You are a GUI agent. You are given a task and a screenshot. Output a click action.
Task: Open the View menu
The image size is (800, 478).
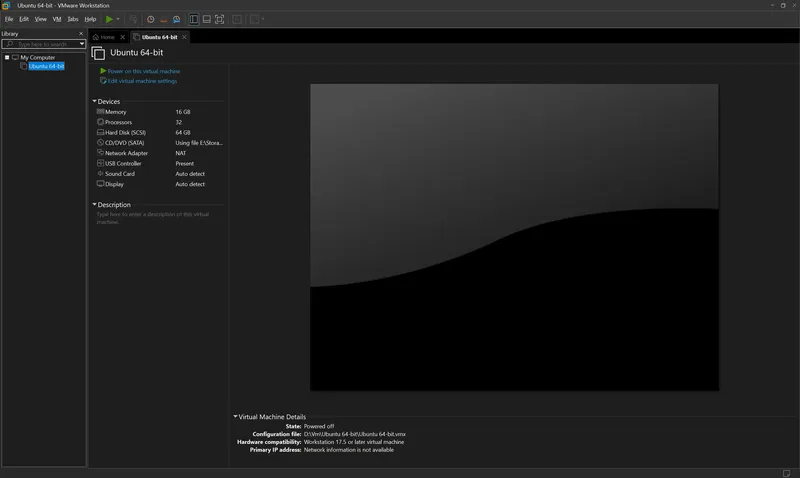tap(40, 19)
